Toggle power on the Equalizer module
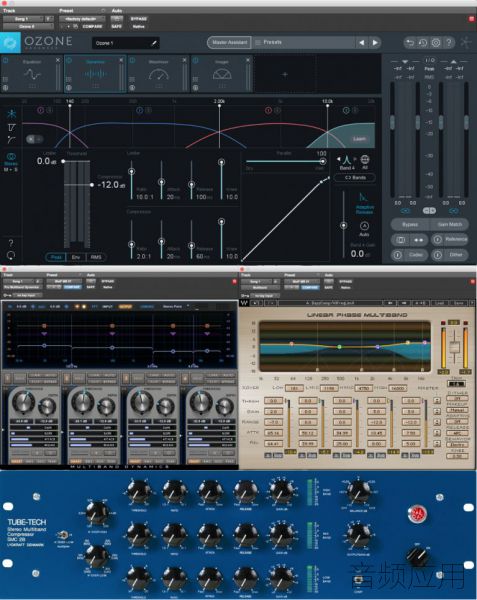Image resolution: width=477 pixels, height=600 pixels. (6, 60)
